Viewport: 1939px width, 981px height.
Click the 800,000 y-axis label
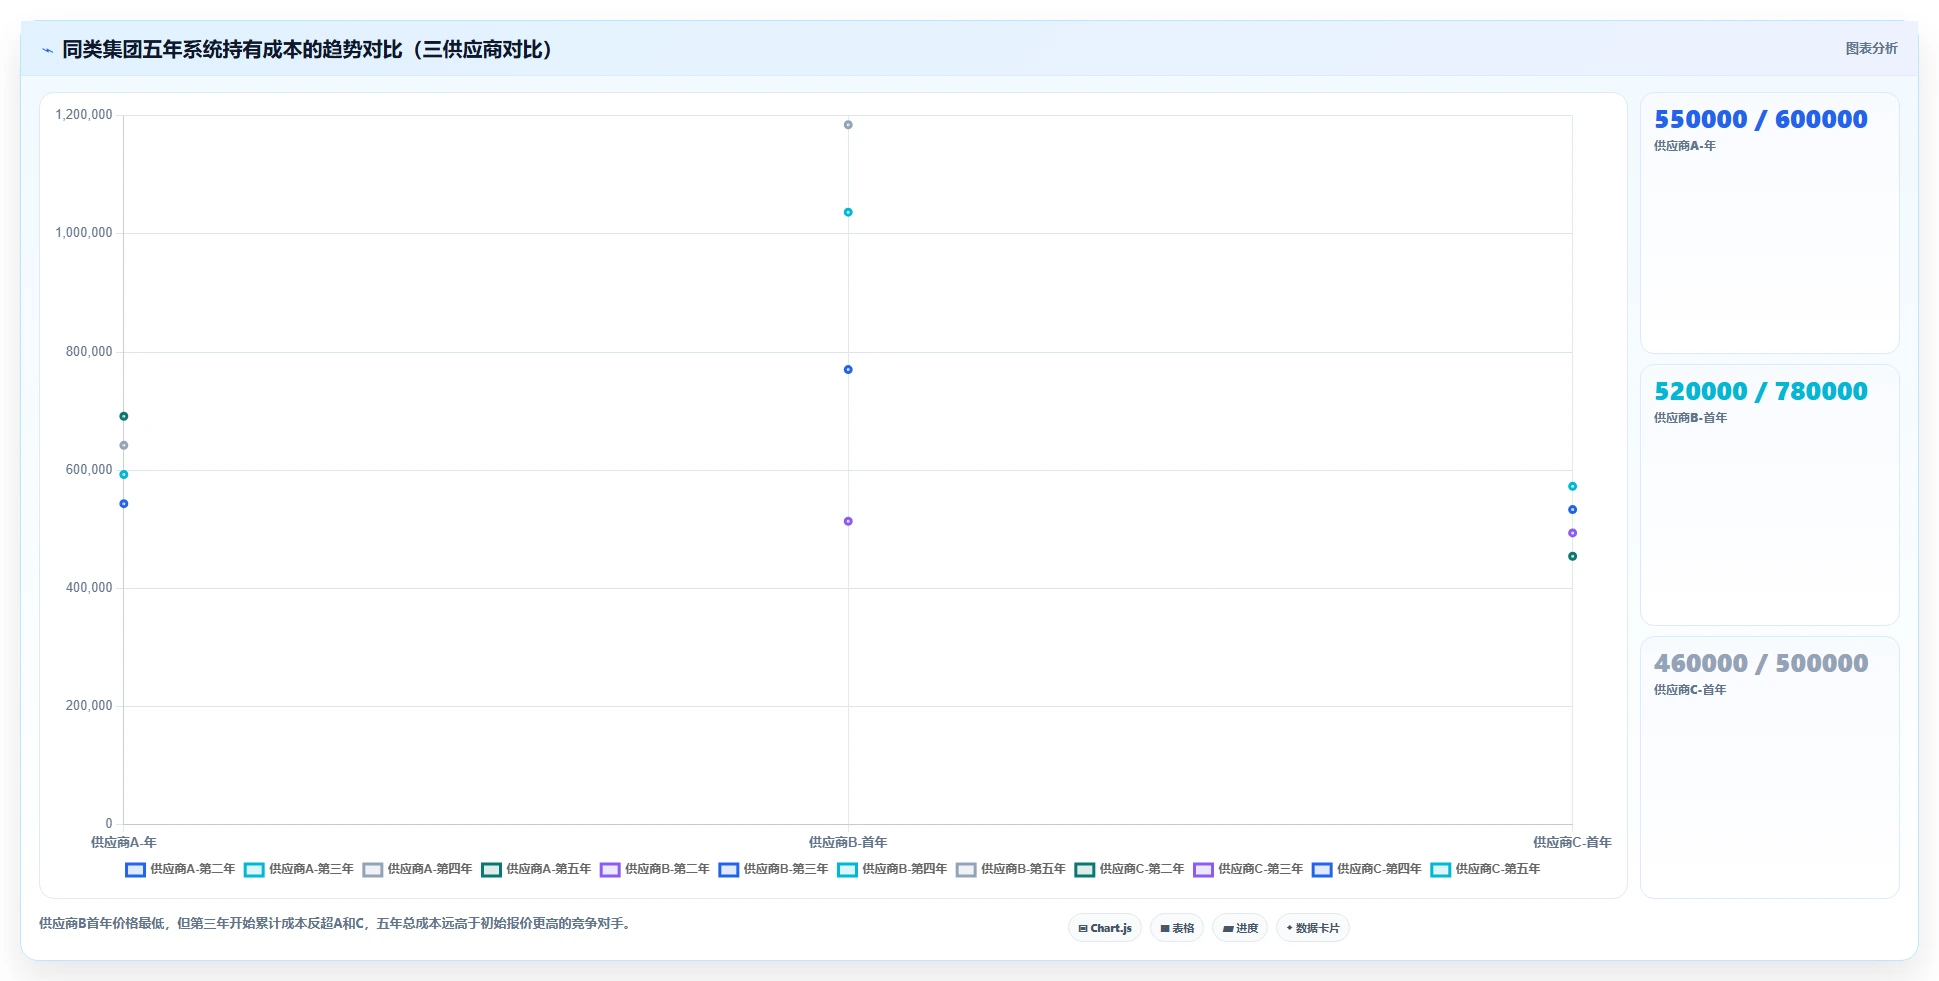(x=89, y=352)
